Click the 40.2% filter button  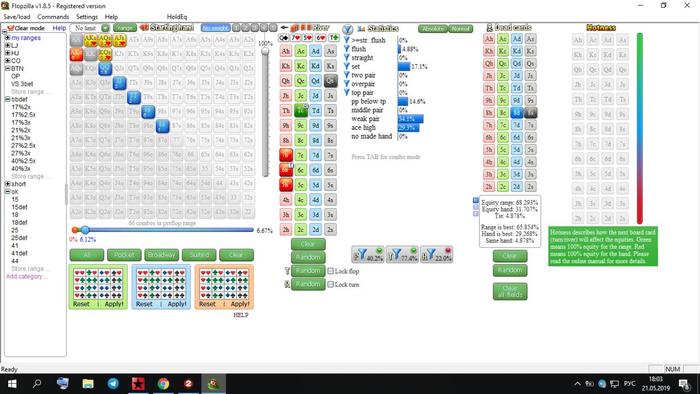pos(368,254)
